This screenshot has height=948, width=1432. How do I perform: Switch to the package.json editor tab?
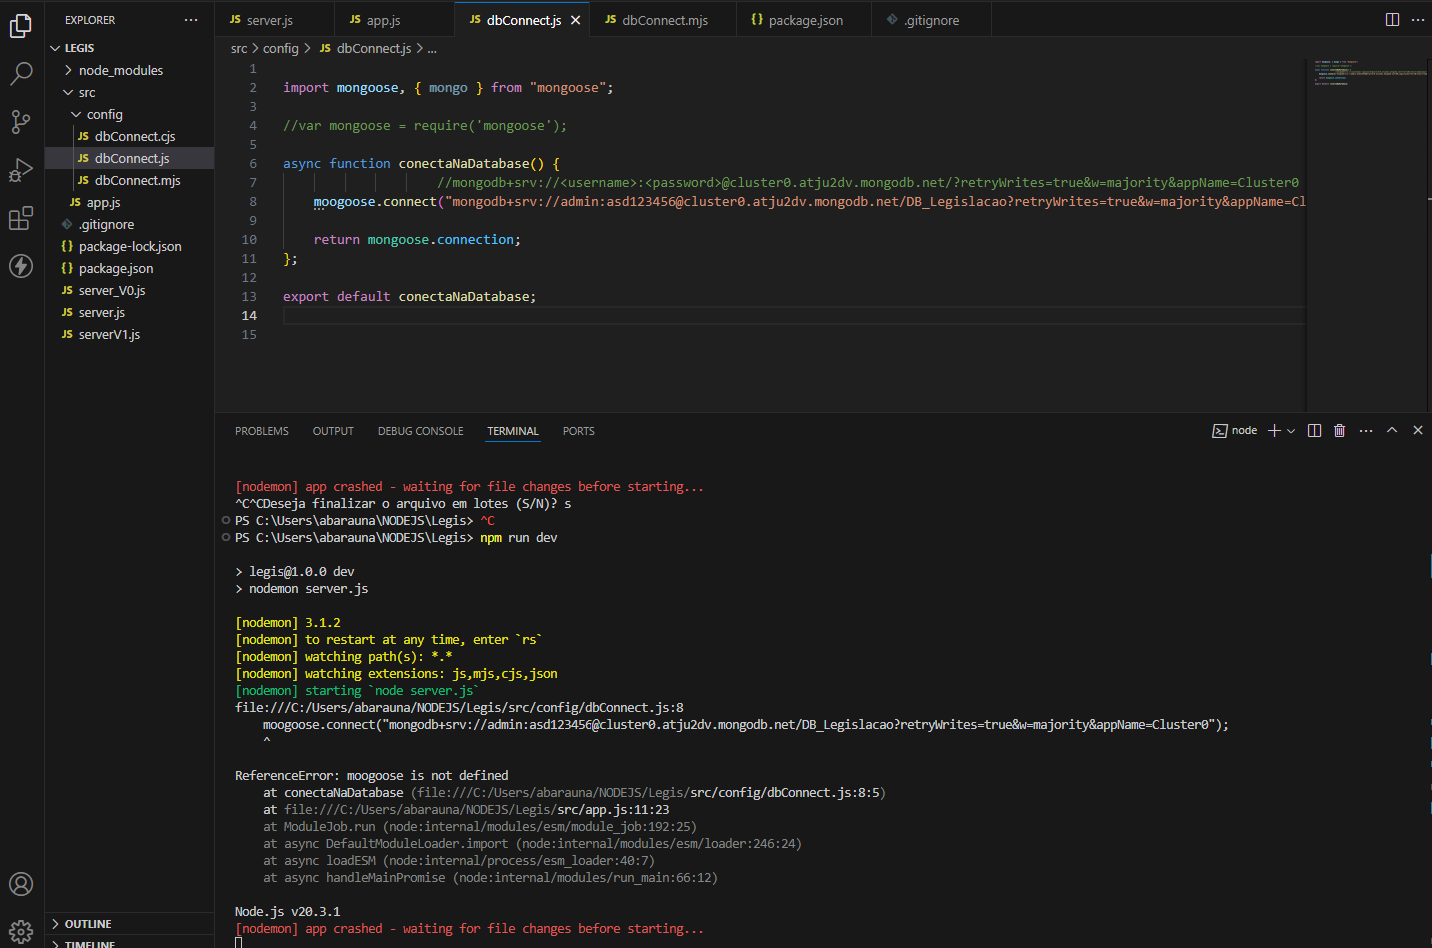pyautogui.click(x=804, y=20)
